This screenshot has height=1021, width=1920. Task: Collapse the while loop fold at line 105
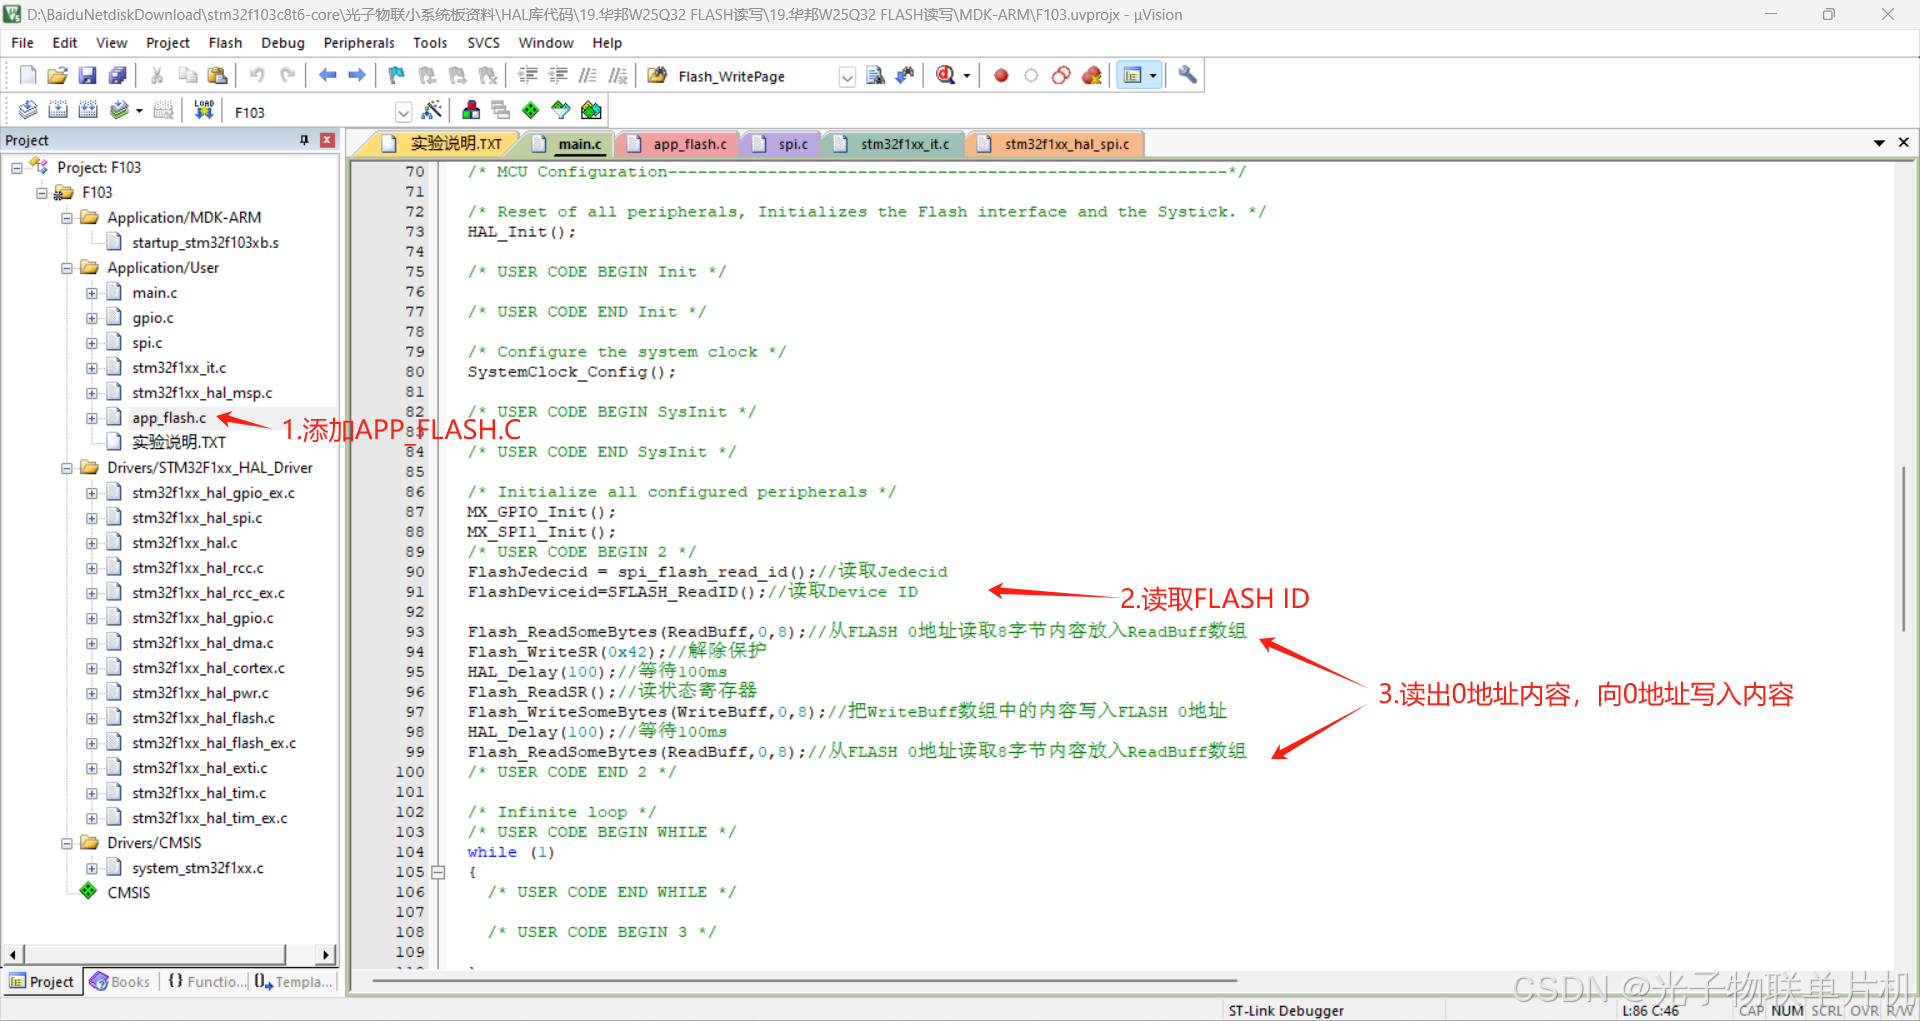(x=438, y=872)
